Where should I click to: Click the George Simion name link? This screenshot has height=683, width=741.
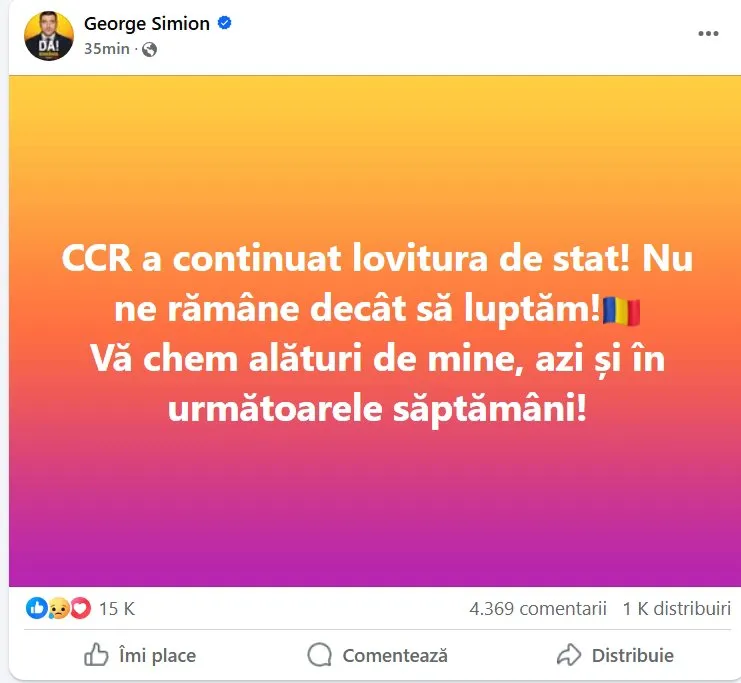click(x=146, y=24)
